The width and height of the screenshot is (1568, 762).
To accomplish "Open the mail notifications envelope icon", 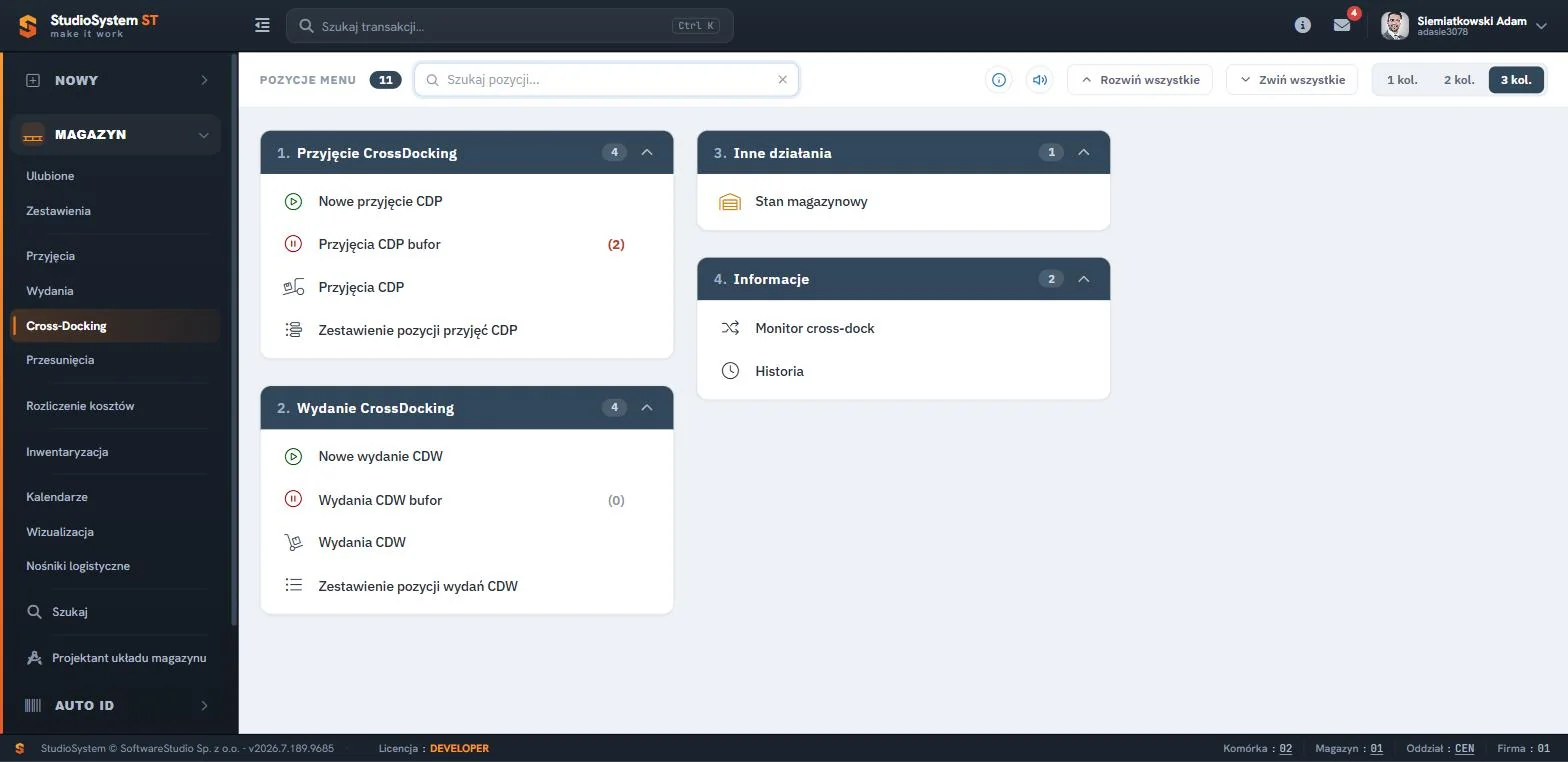I will [1342, 26].
